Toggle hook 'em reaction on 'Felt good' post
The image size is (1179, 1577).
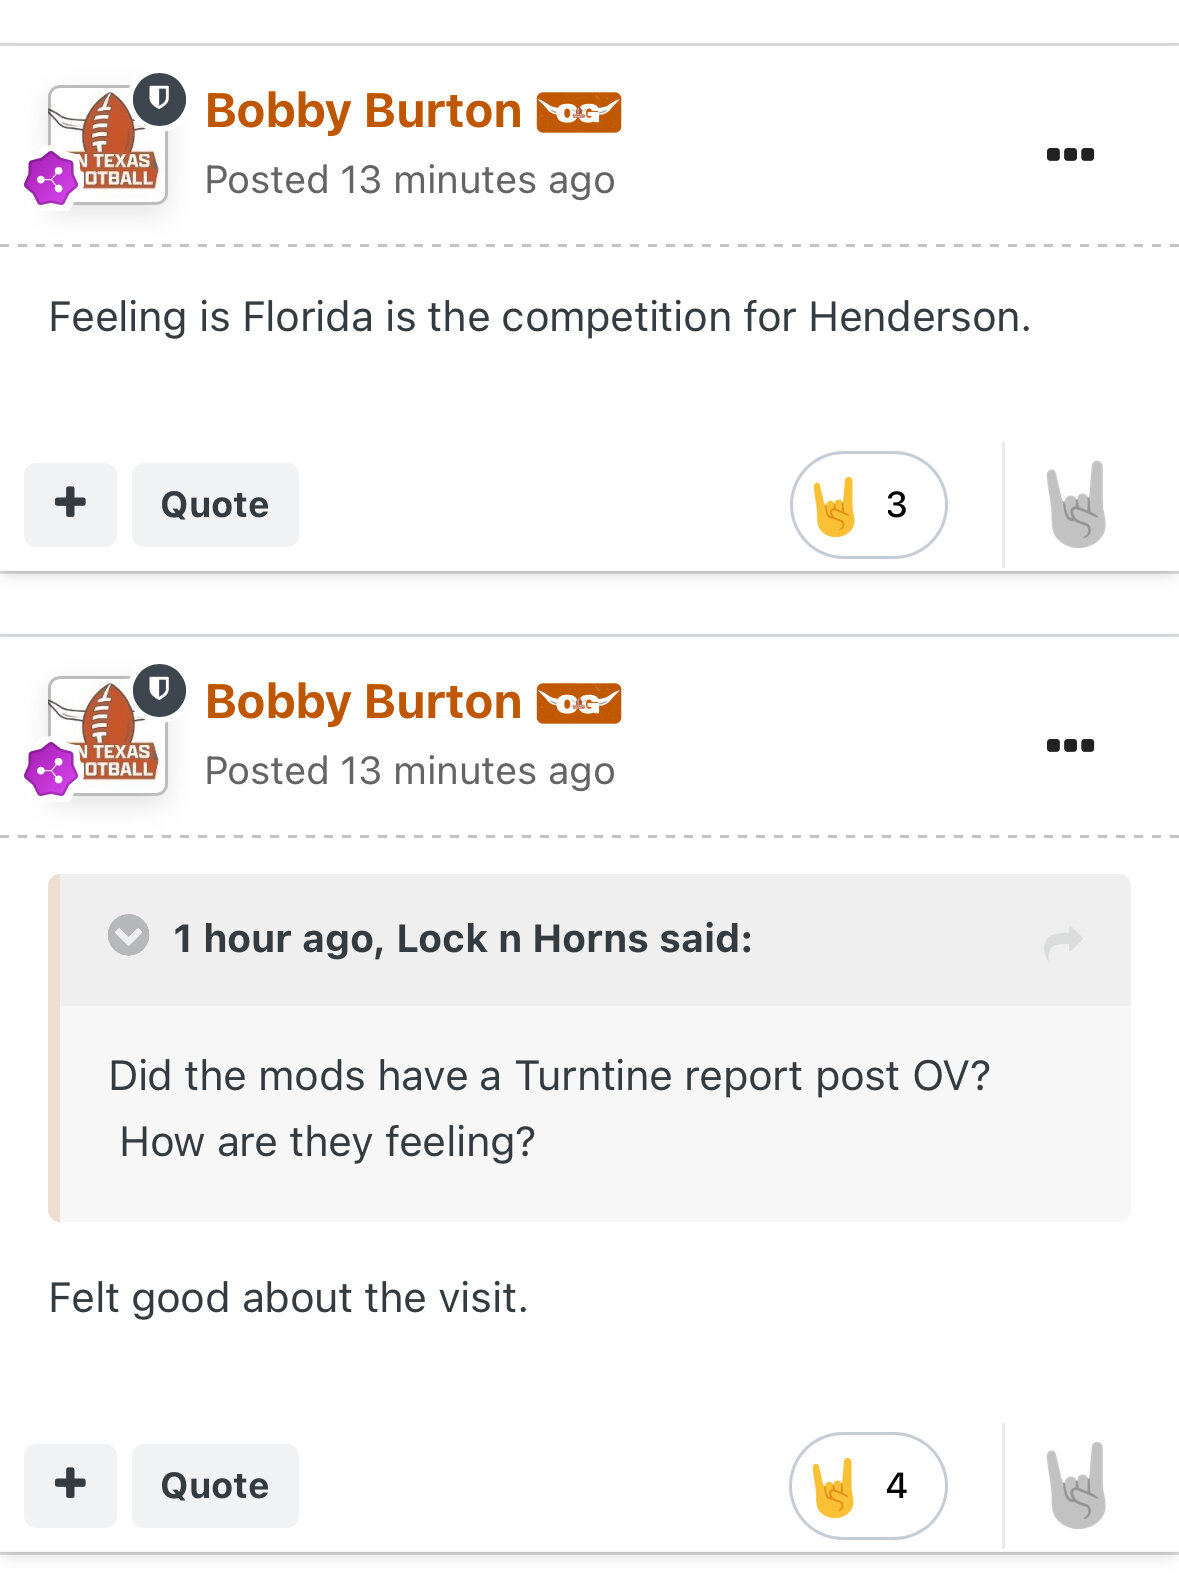click(x=1077, y=1486)
